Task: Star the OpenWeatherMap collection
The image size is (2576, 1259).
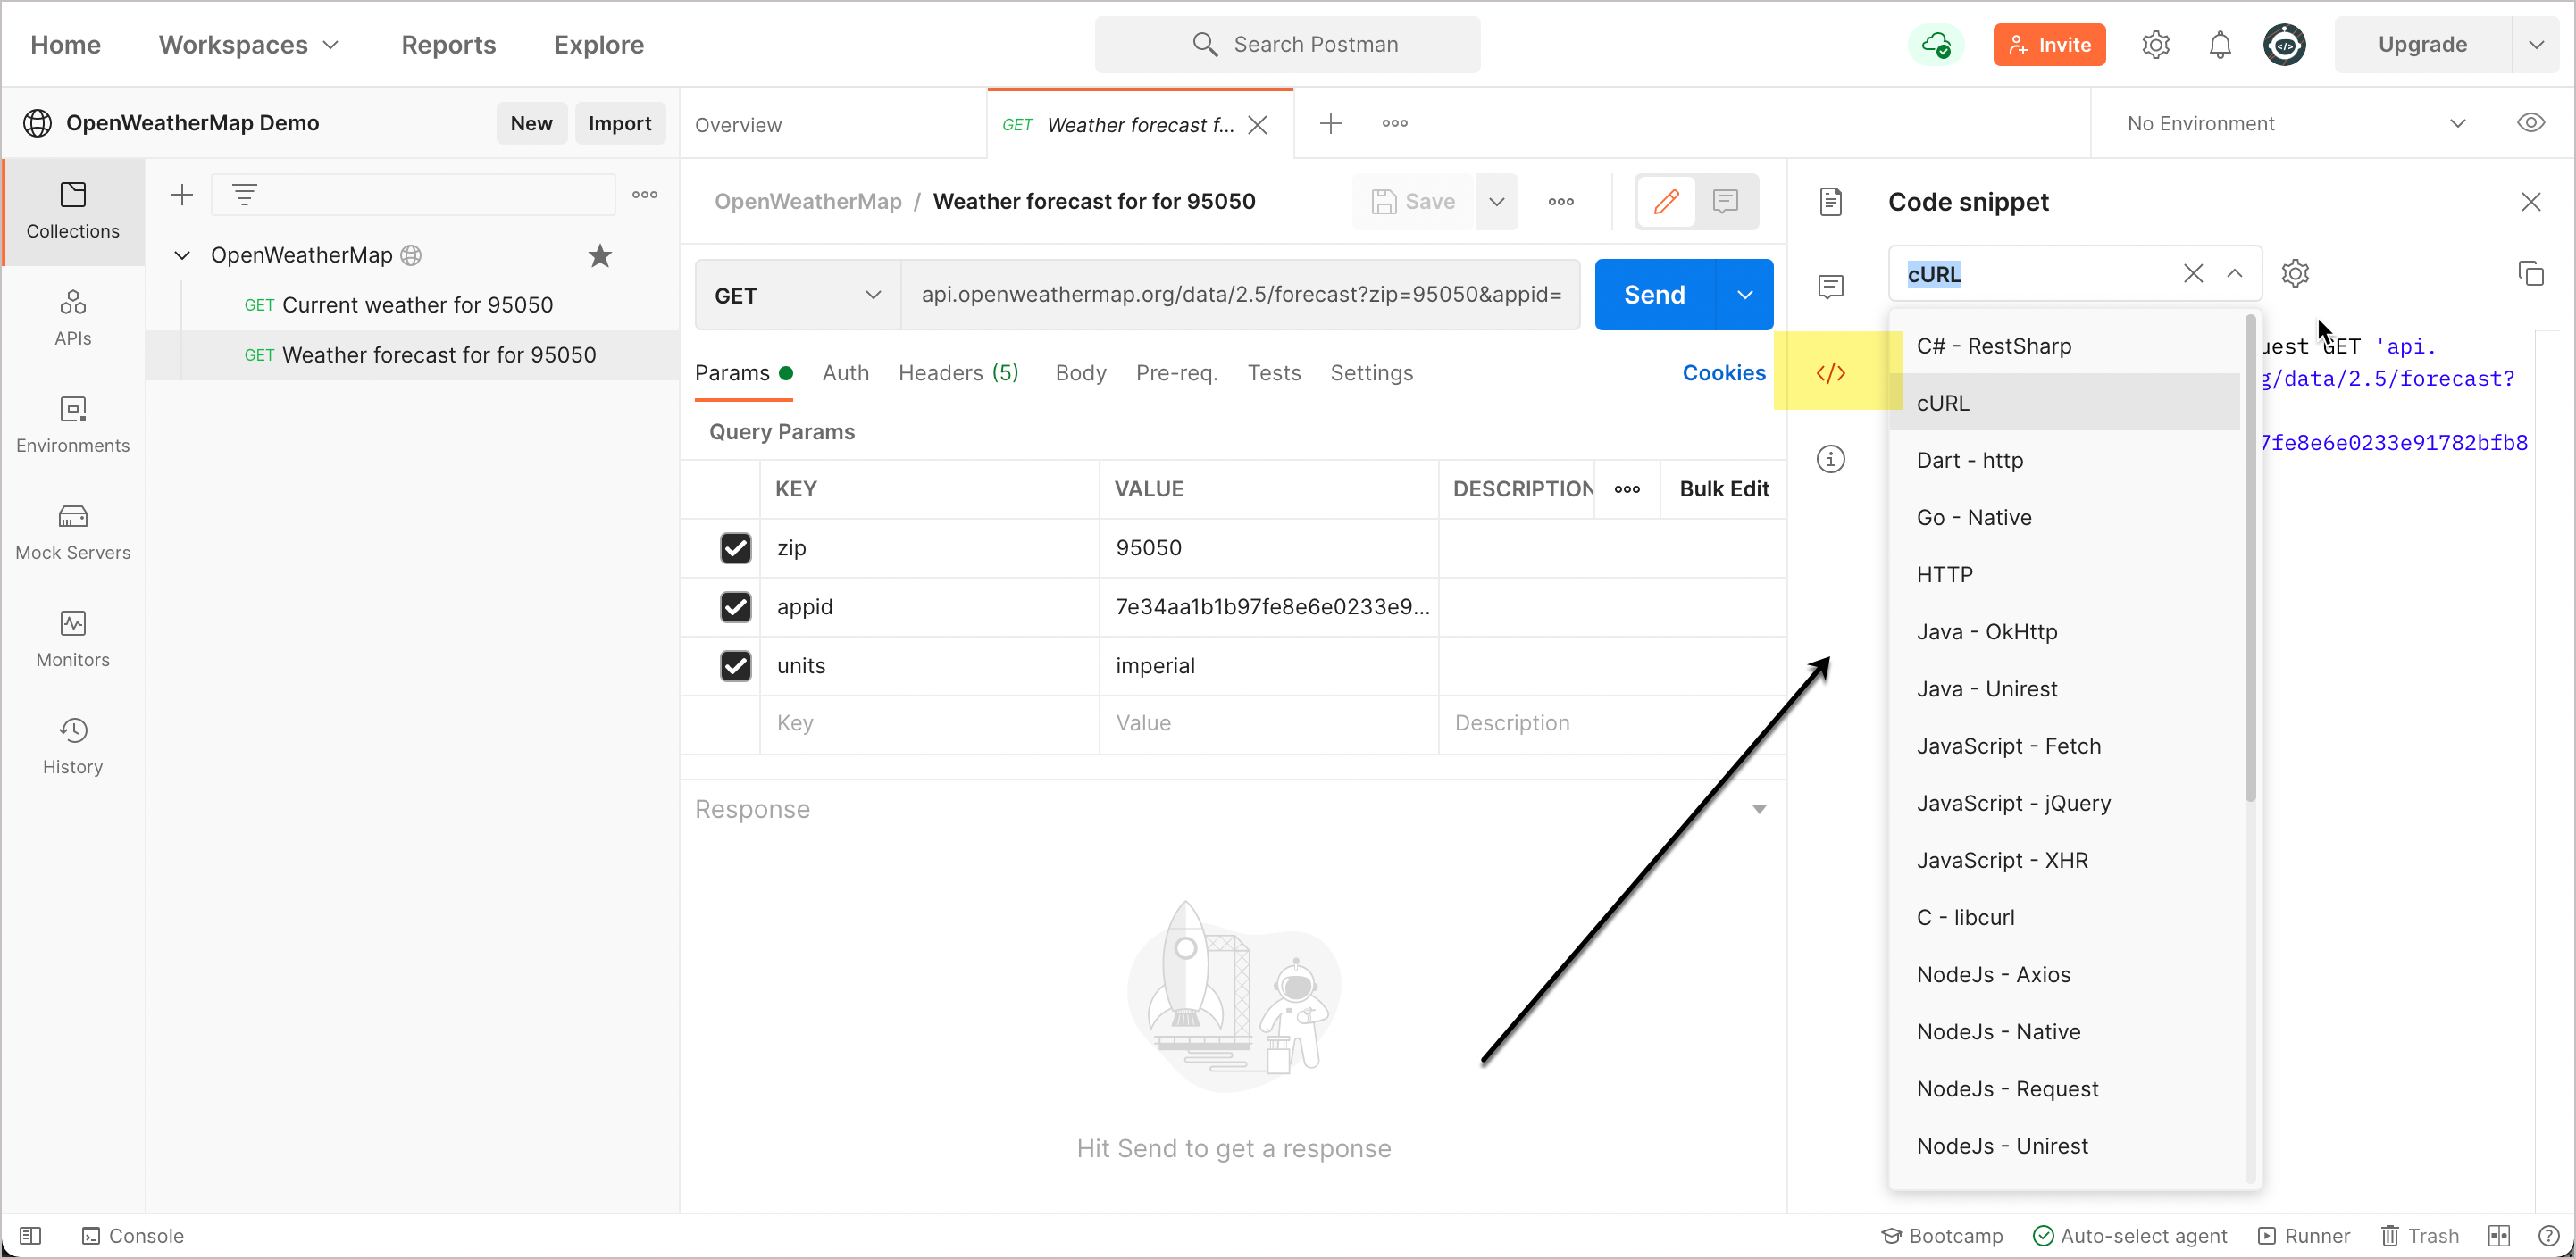Action: 600,256
